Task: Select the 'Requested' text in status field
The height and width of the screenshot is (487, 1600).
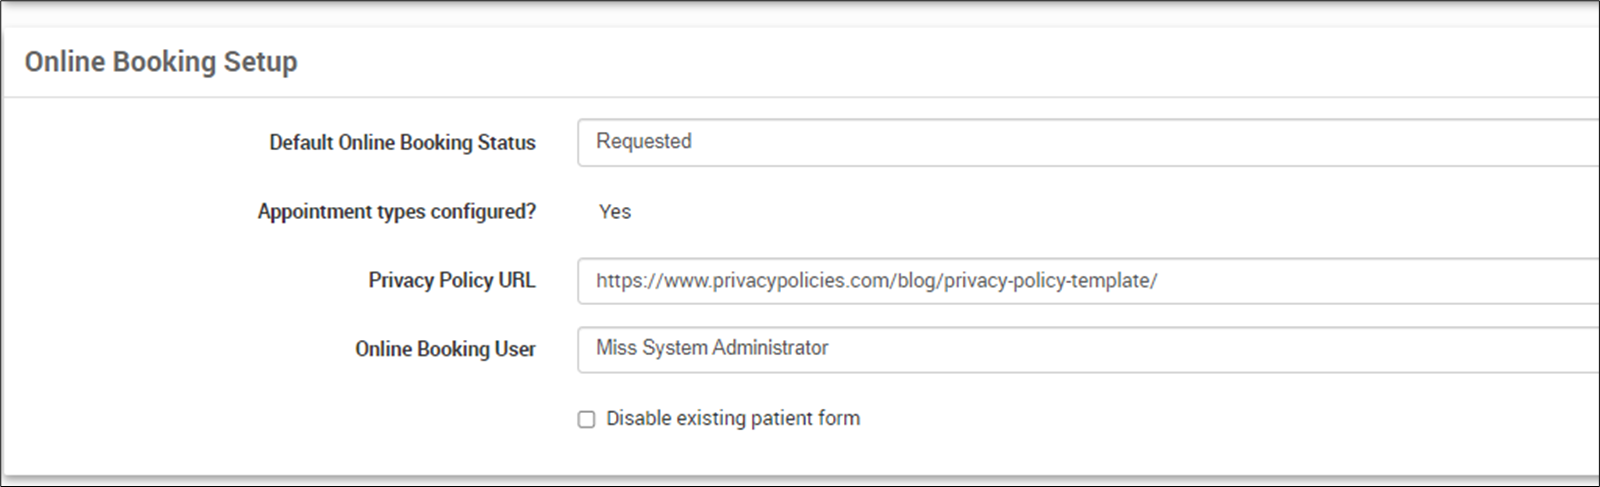Action: tap(643, 142)
